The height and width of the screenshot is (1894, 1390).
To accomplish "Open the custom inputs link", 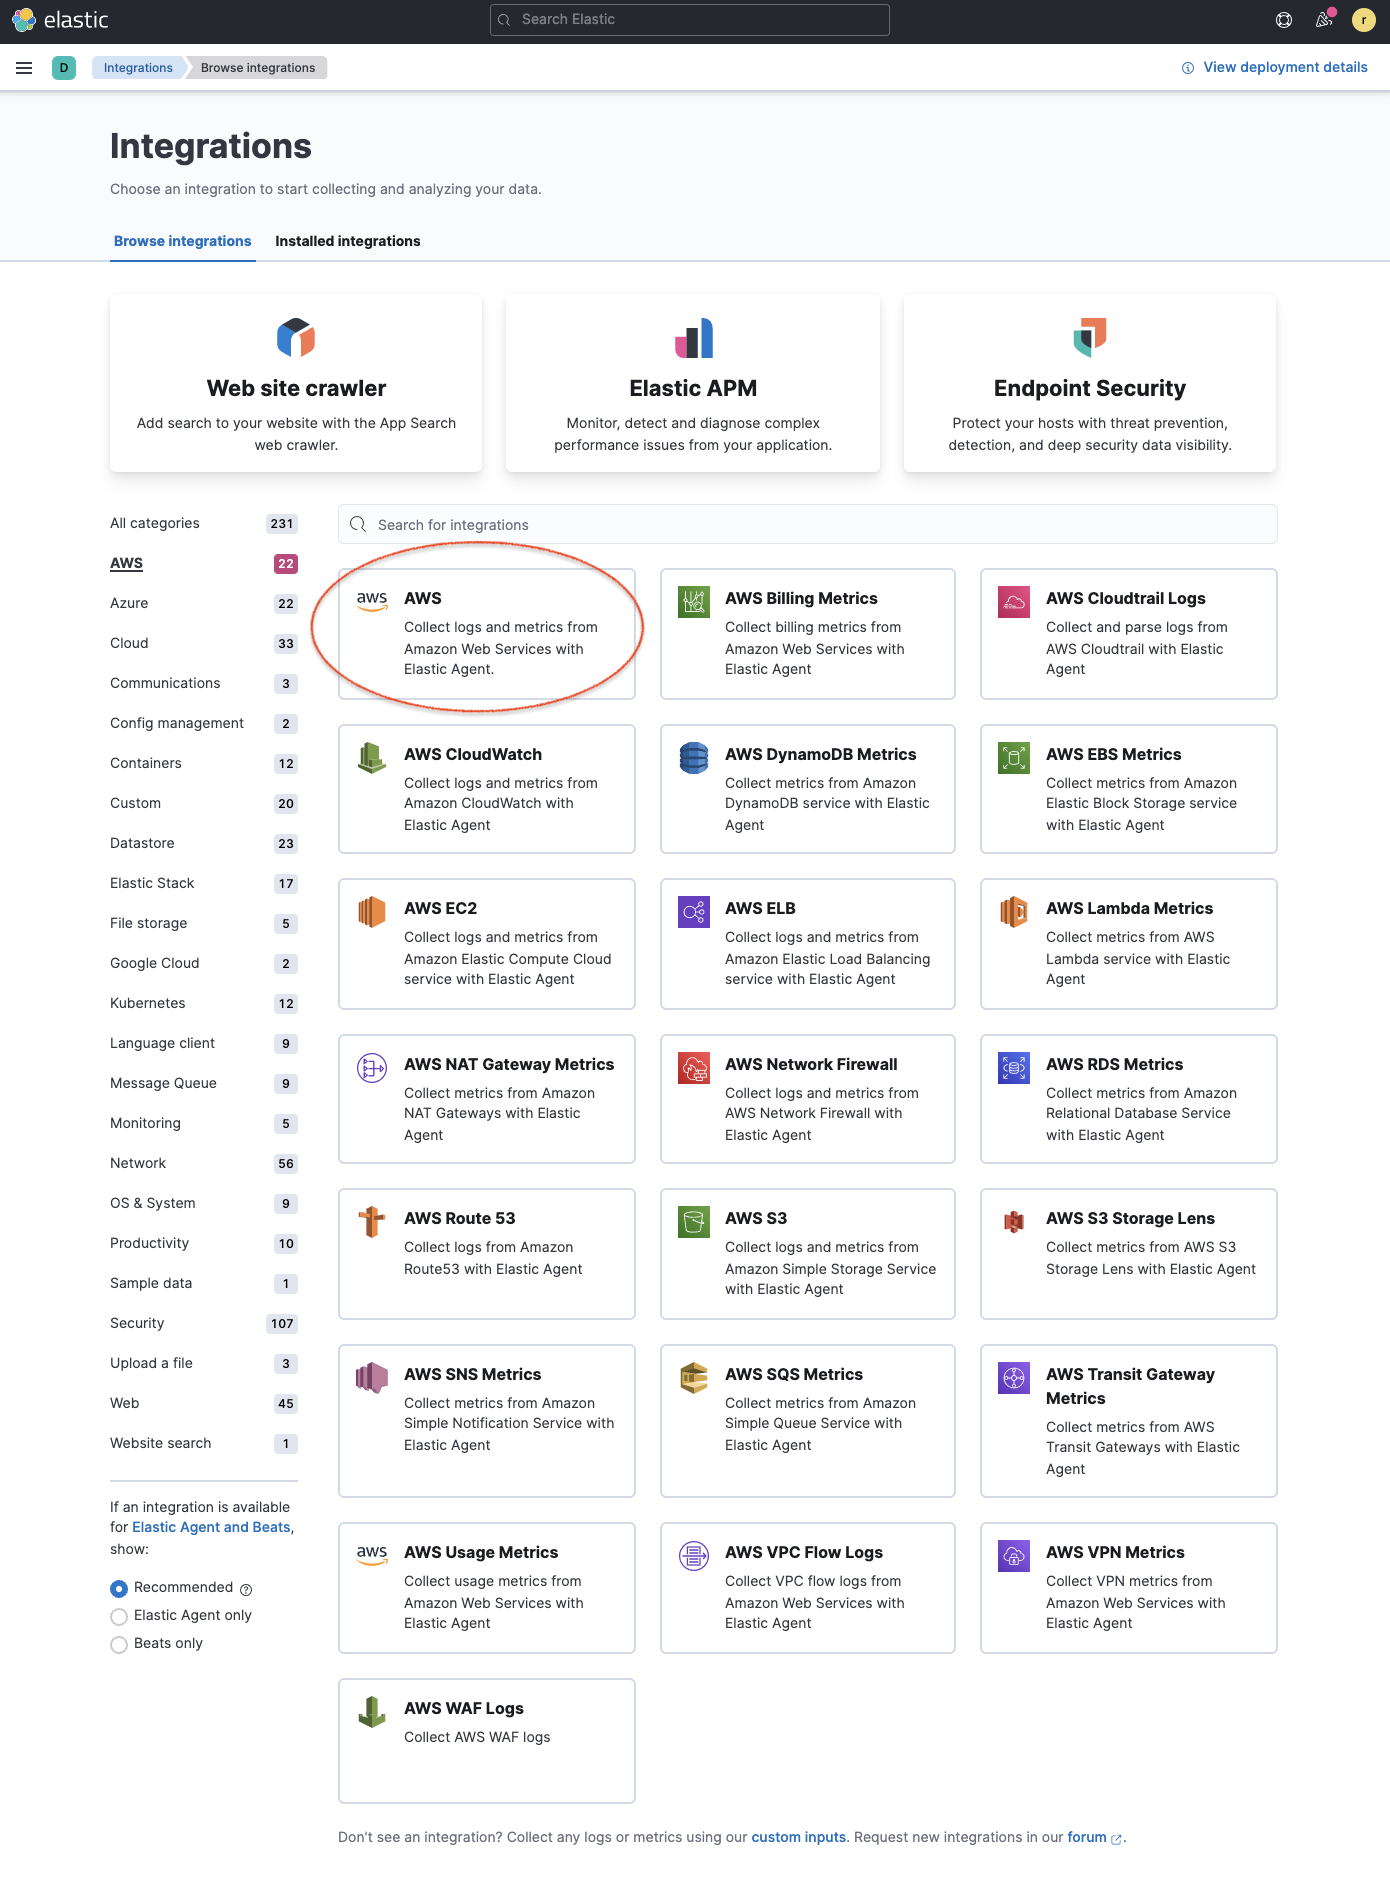I will tap(798, 1837).
